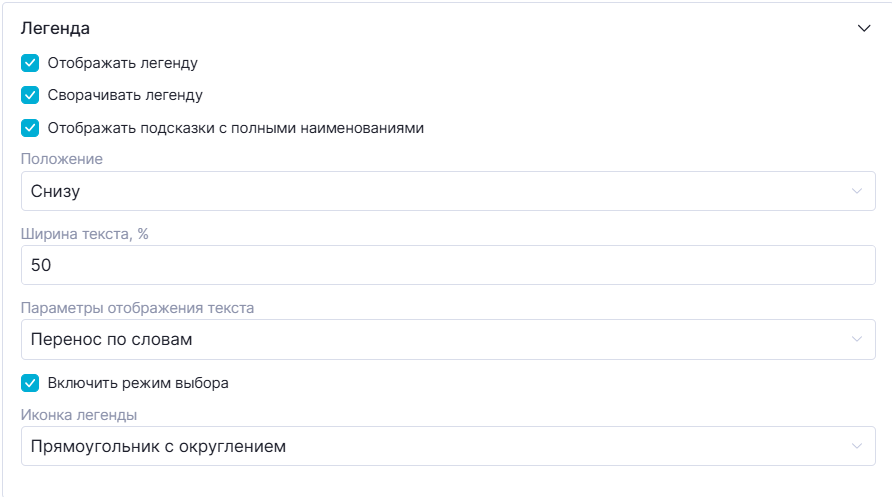Click the Включить режим выбора label text

[138, 383]
